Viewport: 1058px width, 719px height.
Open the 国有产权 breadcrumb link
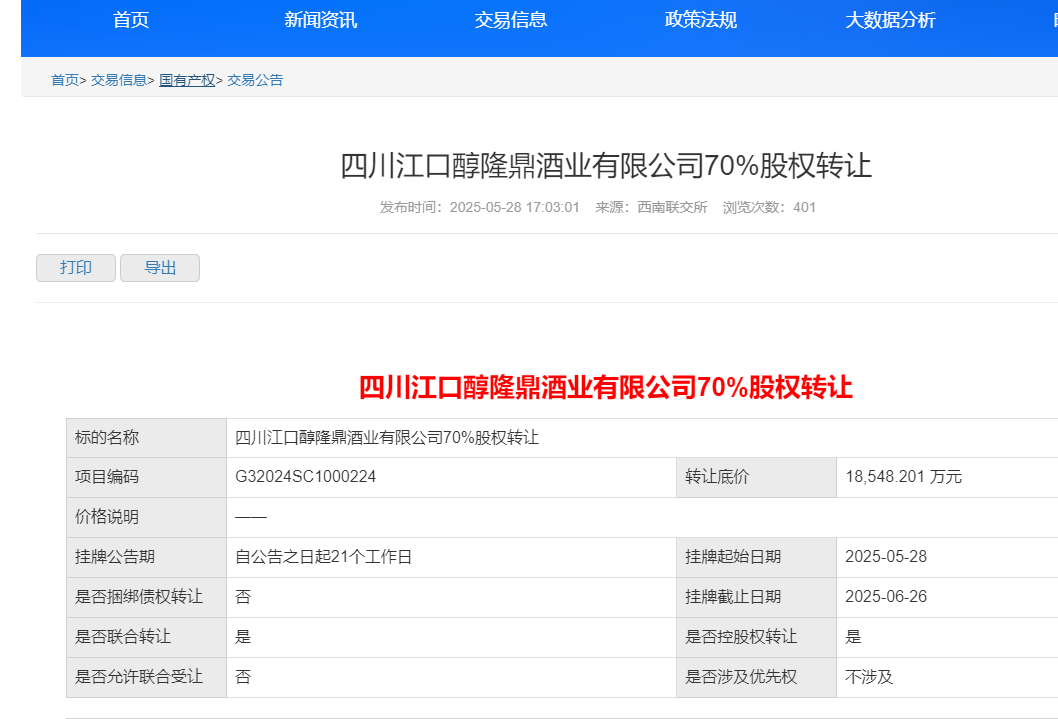185,79
